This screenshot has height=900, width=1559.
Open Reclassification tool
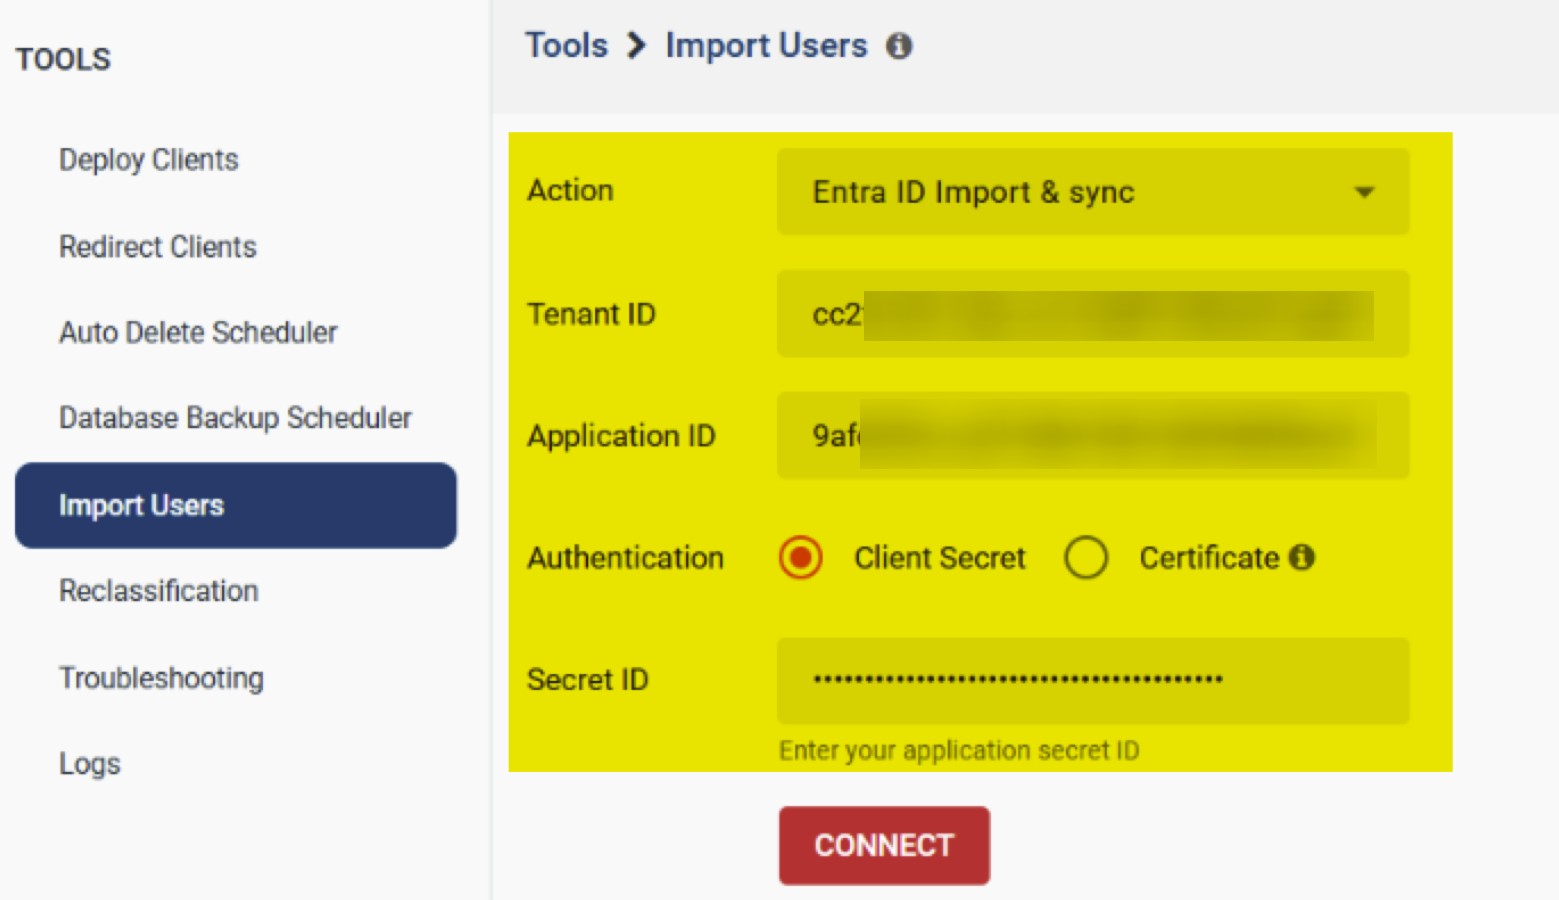pos(159,591)
